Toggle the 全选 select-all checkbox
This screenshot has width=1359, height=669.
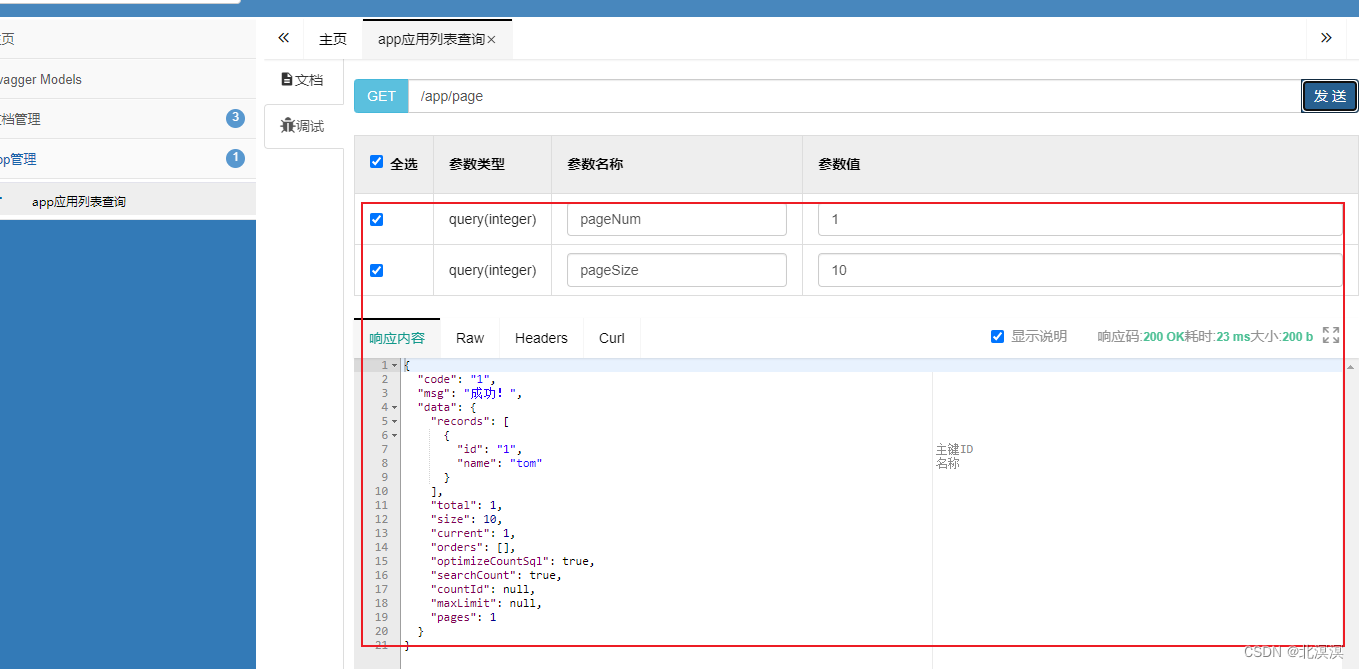click(x=376, y=162)
